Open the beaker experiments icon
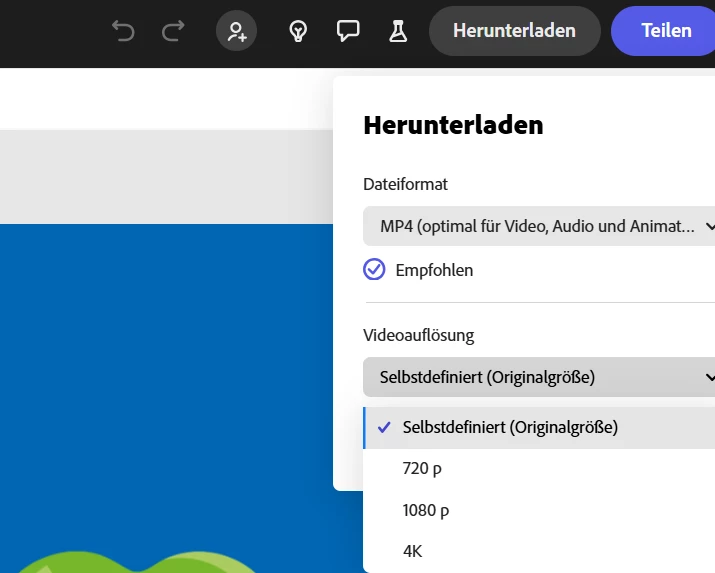The image size is (715, 573). point(398,31)
